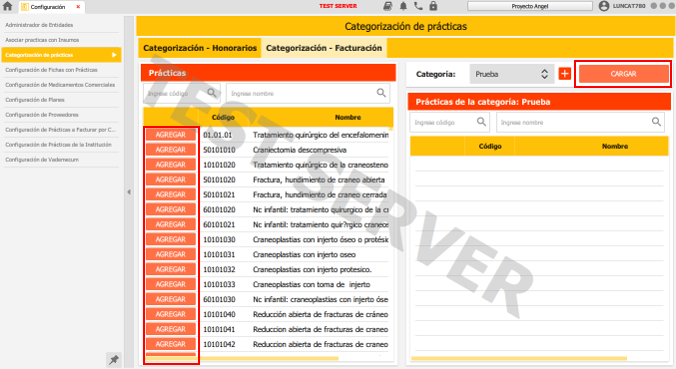The height and width of the screenshot is (369, 676).
Task: Click the plus icon to add category
Action: point(564,74)
